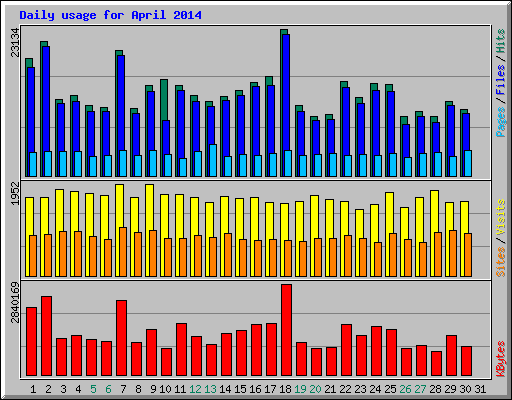The image size is (512, 400).
Task: Click the 1952 visits axis value
Action: coord(15,193)
